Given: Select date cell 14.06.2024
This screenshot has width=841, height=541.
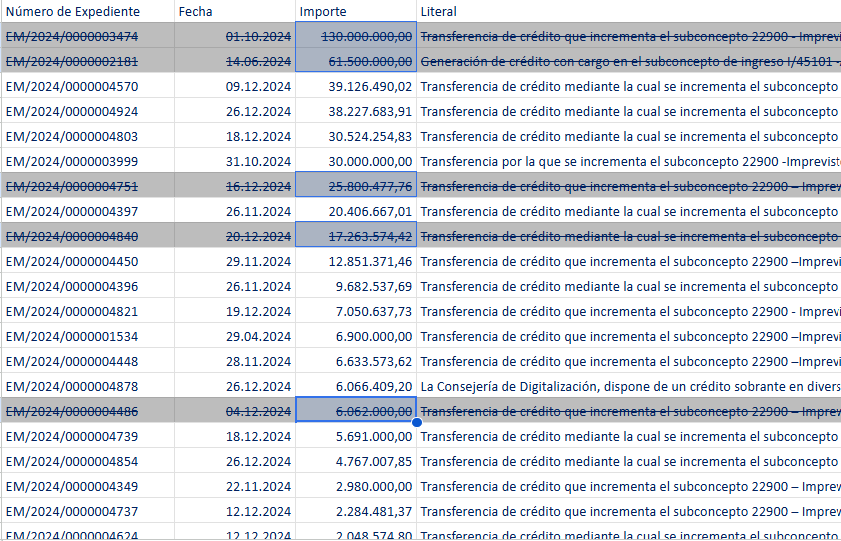Looking at the screenshot, I should tap(235, 62).
